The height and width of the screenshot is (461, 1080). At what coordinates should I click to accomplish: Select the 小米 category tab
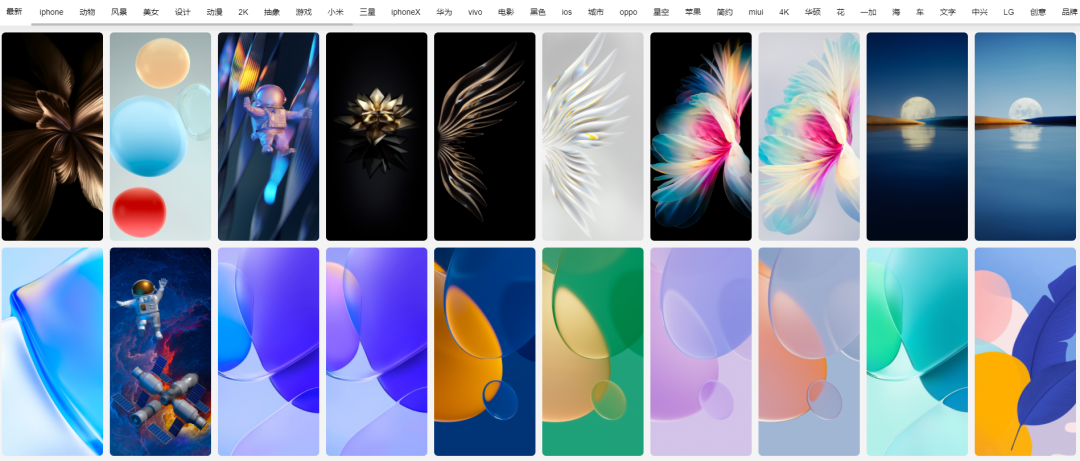[x=335, y=12]
